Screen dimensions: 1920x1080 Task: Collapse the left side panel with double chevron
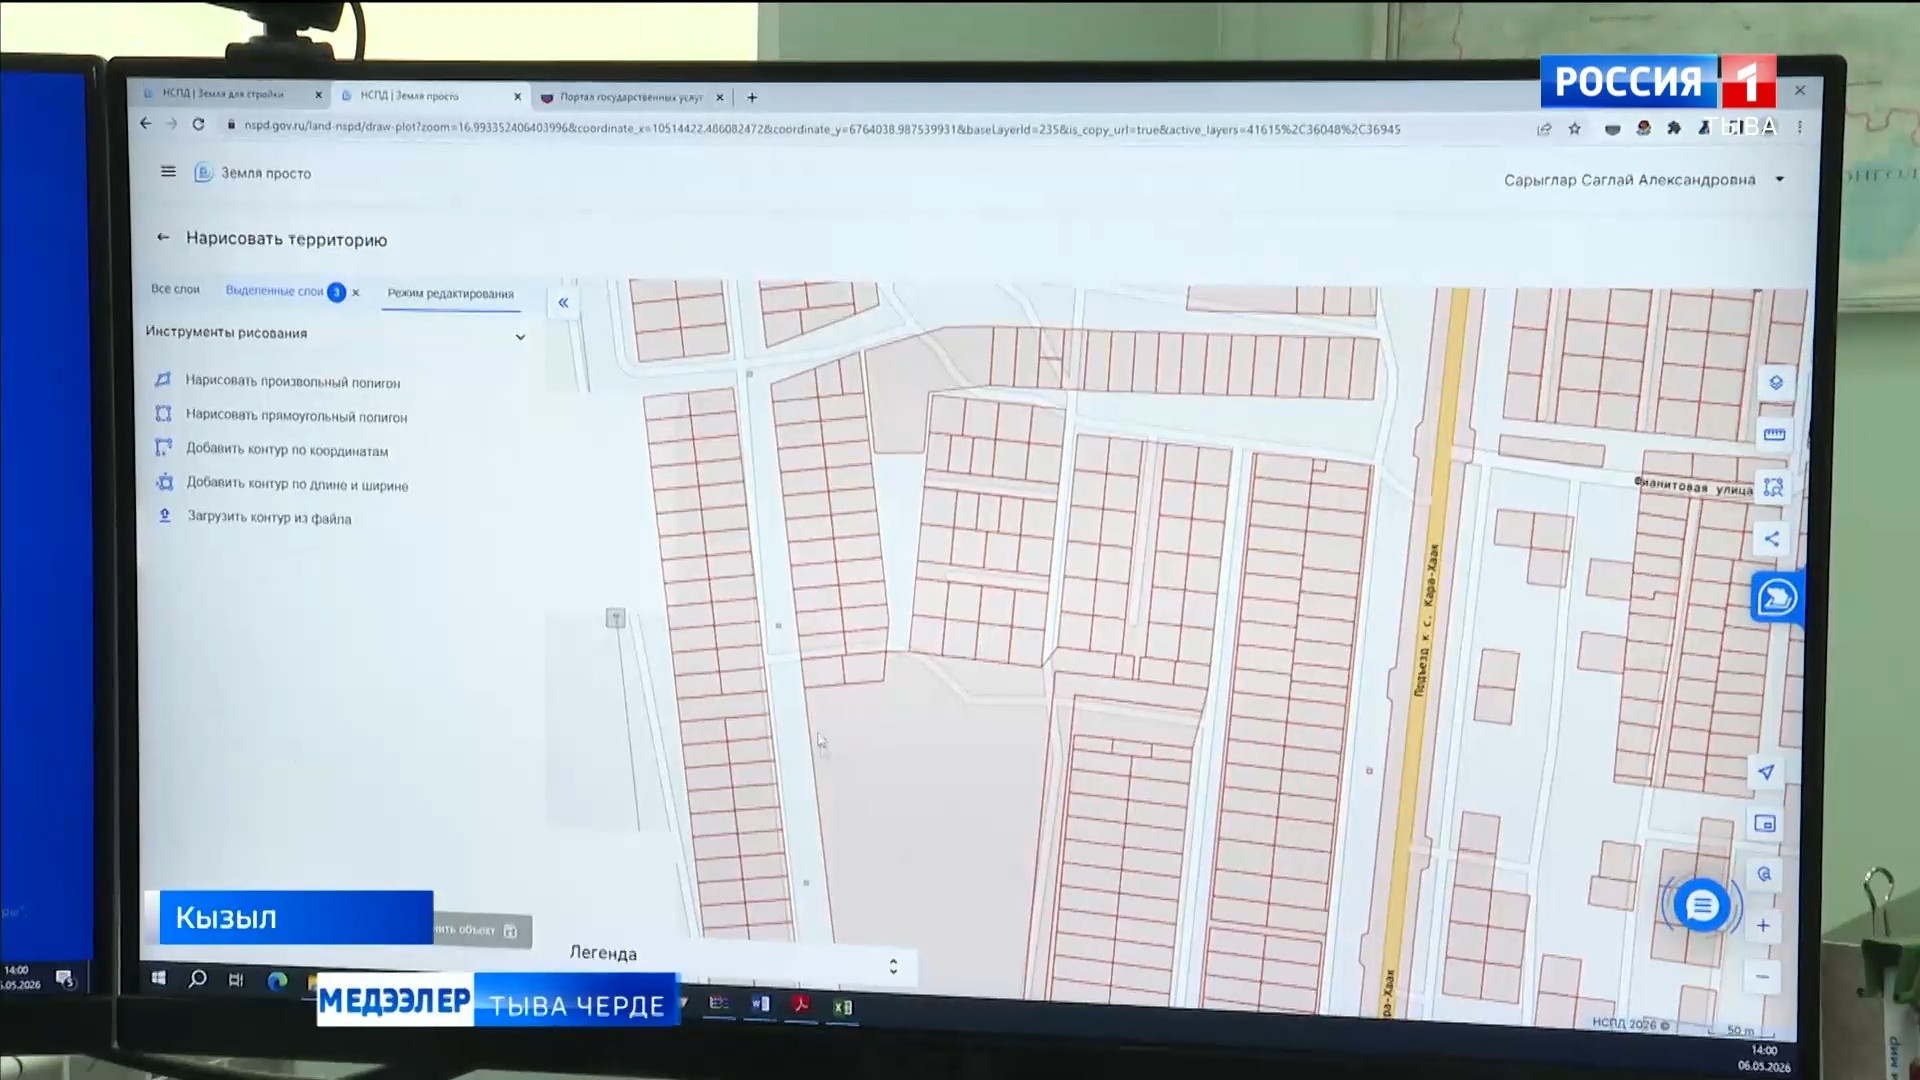tap(563, 302)
